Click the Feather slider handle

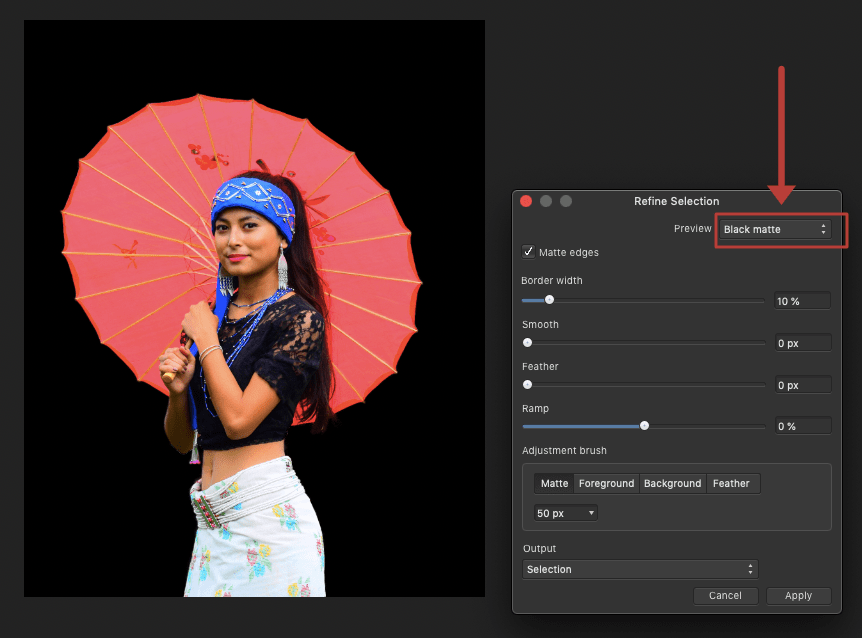[x=528, y=385]
